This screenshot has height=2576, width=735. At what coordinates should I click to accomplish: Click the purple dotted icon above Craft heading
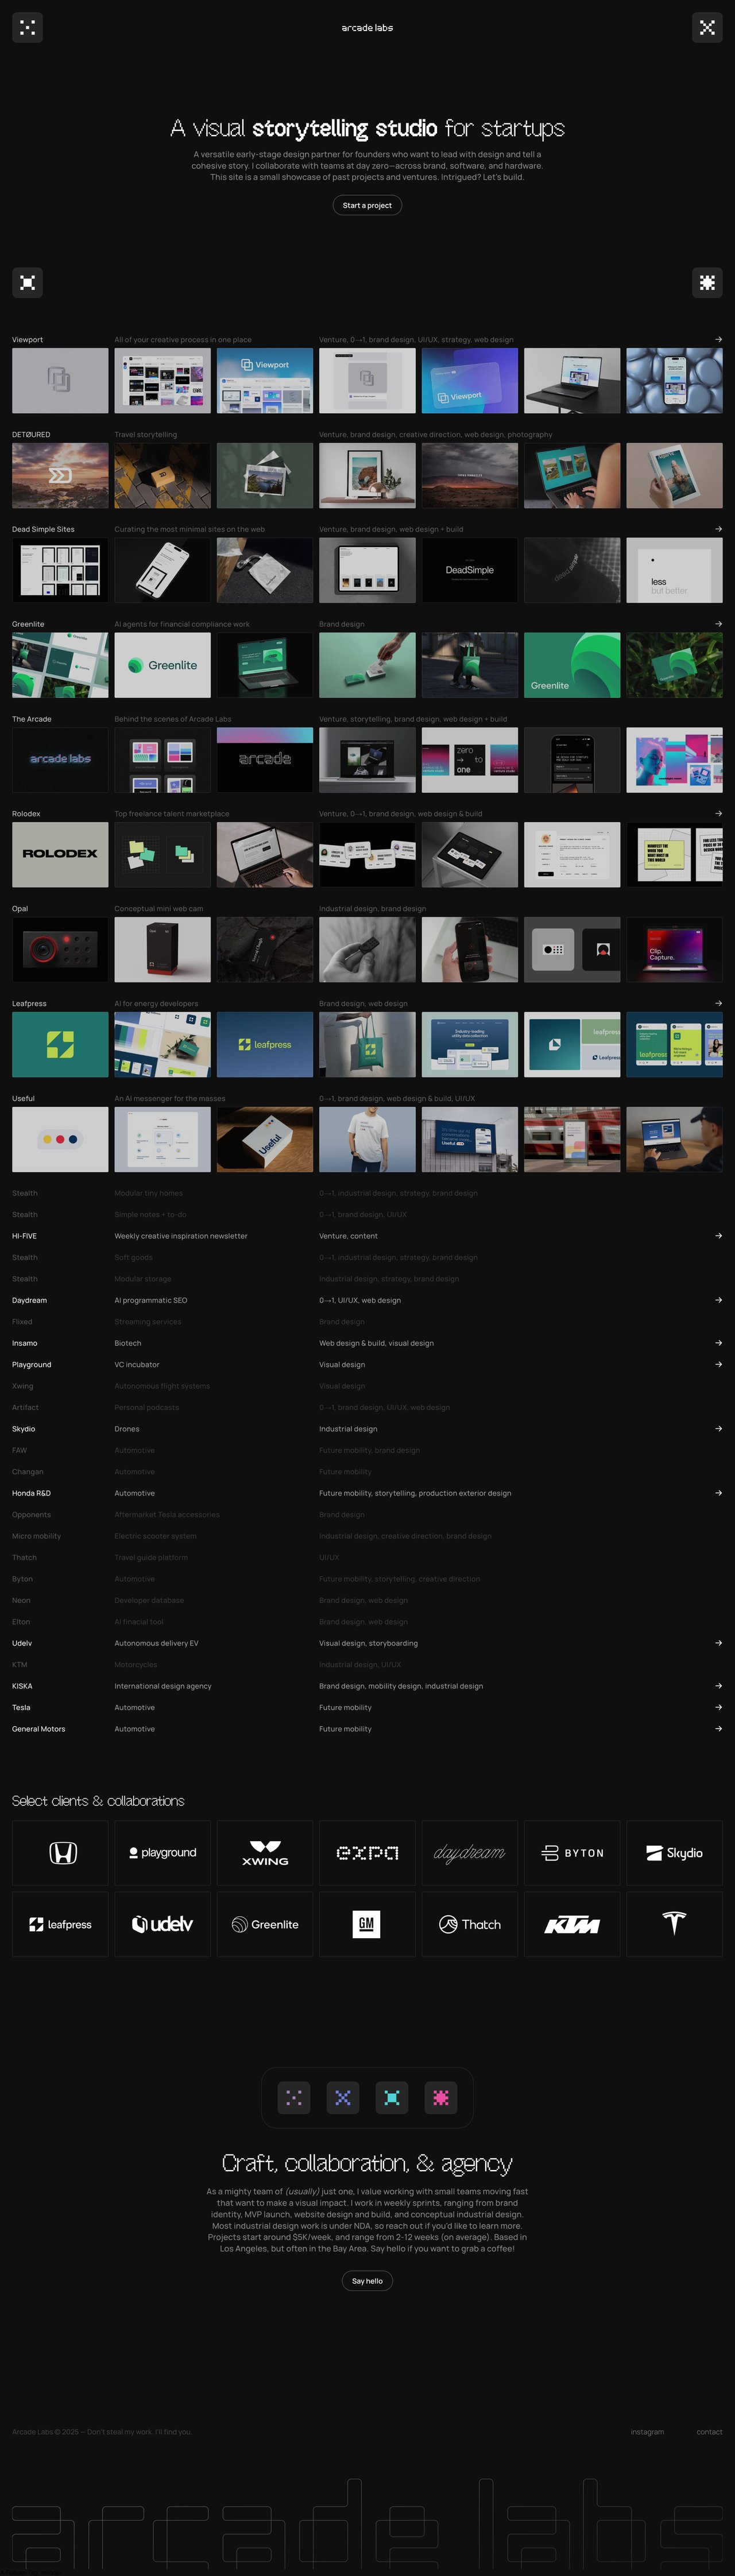[294, 2097]
